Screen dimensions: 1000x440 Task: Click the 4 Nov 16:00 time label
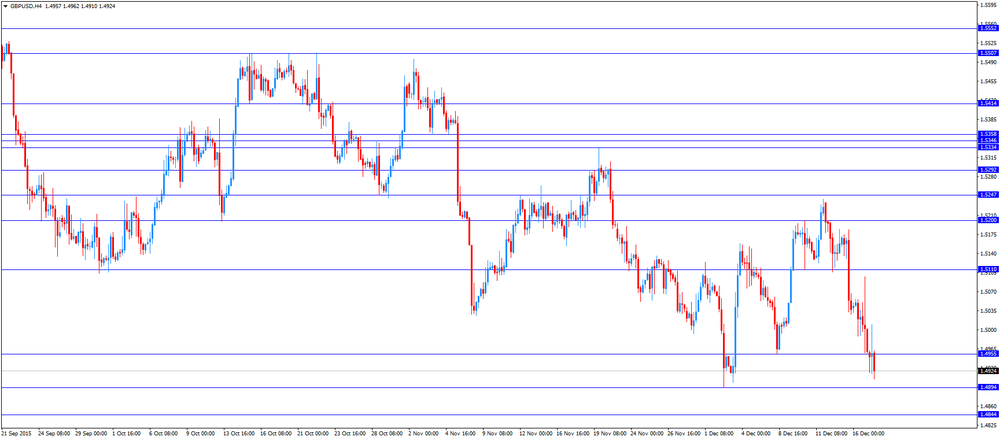click(x=460, y=435)
